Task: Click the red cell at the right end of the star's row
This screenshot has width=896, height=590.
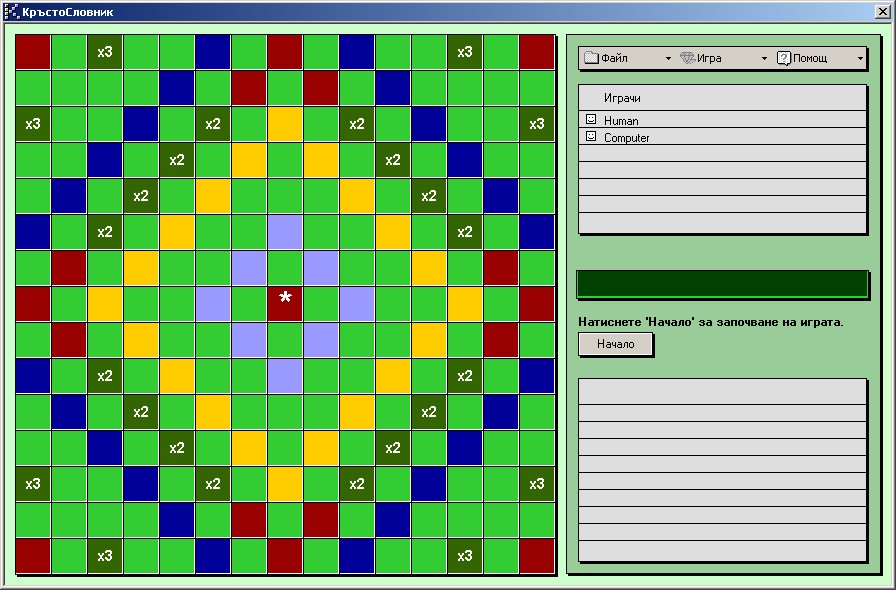Action: 537,304
